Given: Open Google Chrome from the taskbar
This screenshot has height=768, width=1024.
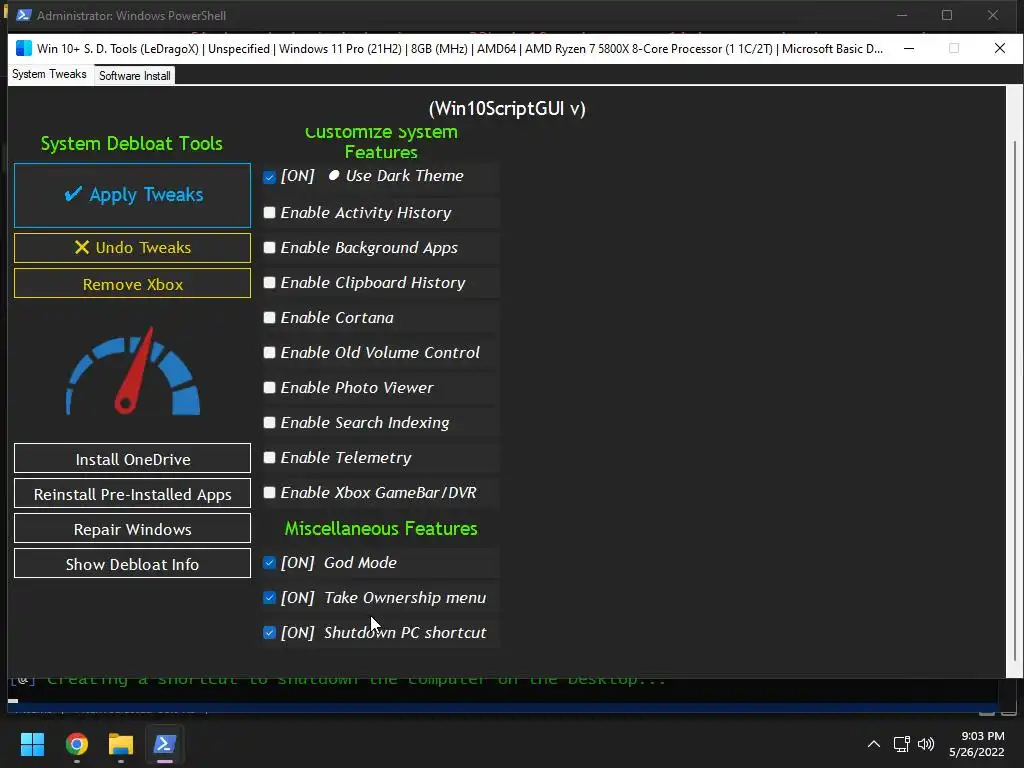Looking at the screenshot, I should point(76,744).
